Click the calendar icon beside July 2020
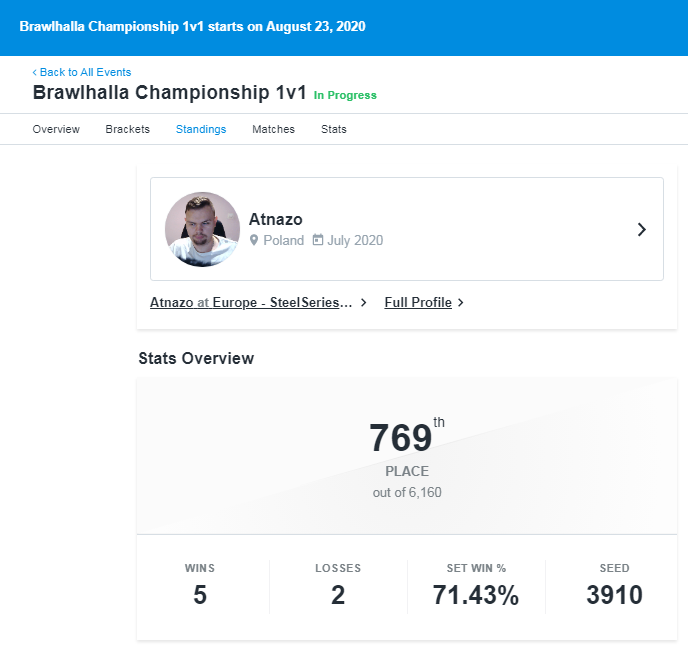 coord(318,240)
